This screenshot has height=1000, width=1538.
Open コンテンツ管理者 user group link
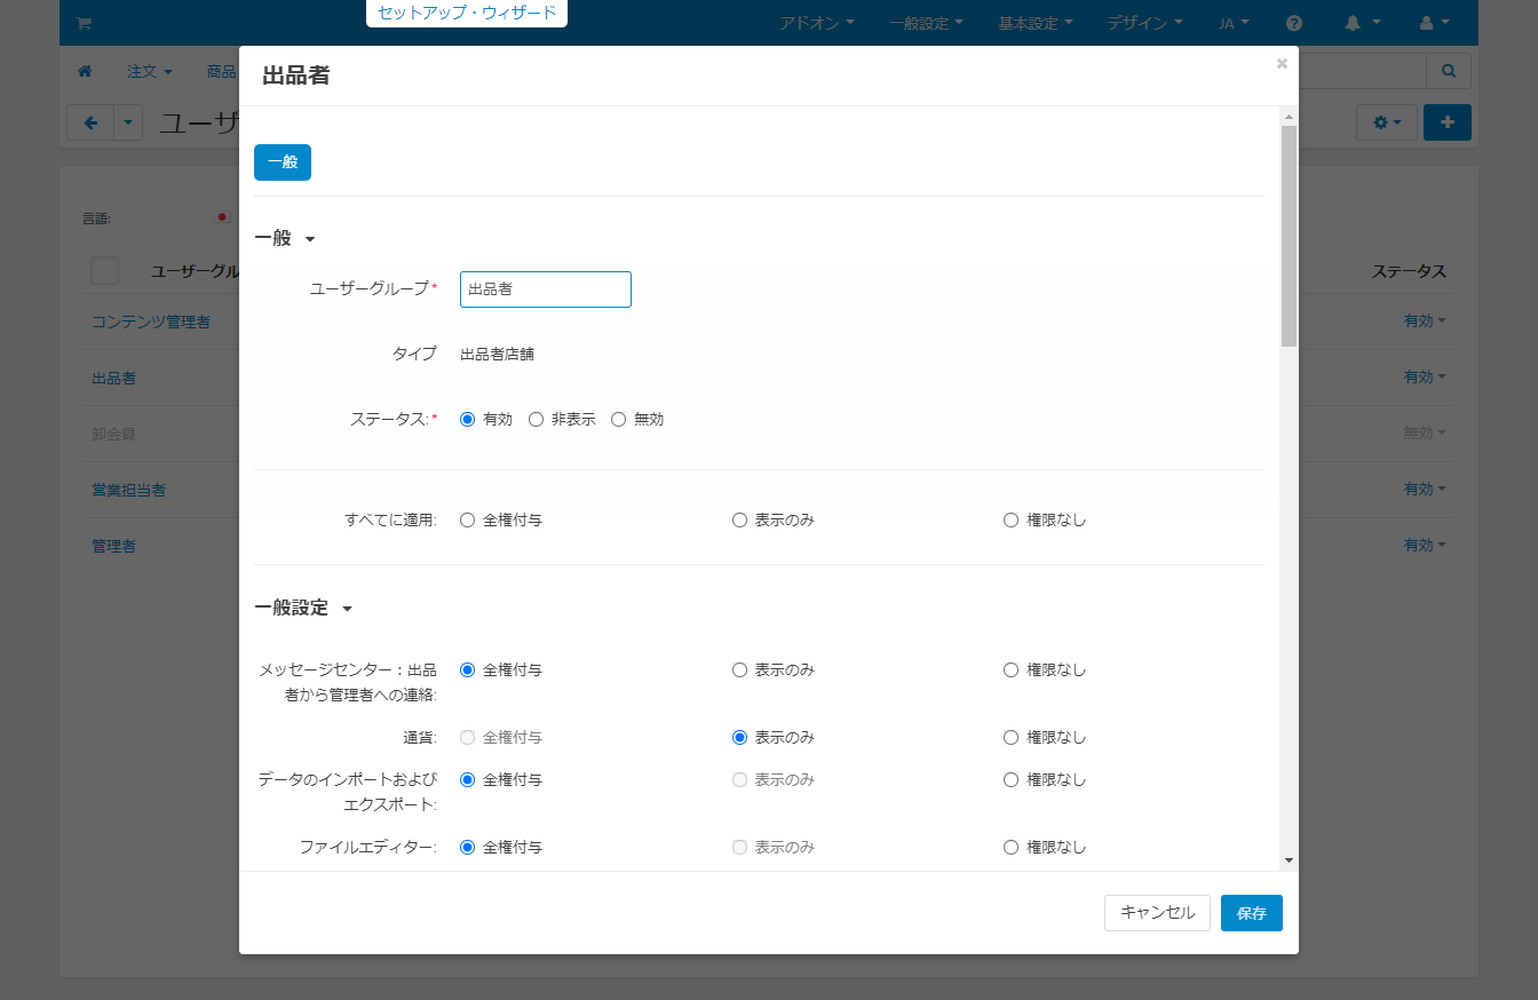[151, 322]
